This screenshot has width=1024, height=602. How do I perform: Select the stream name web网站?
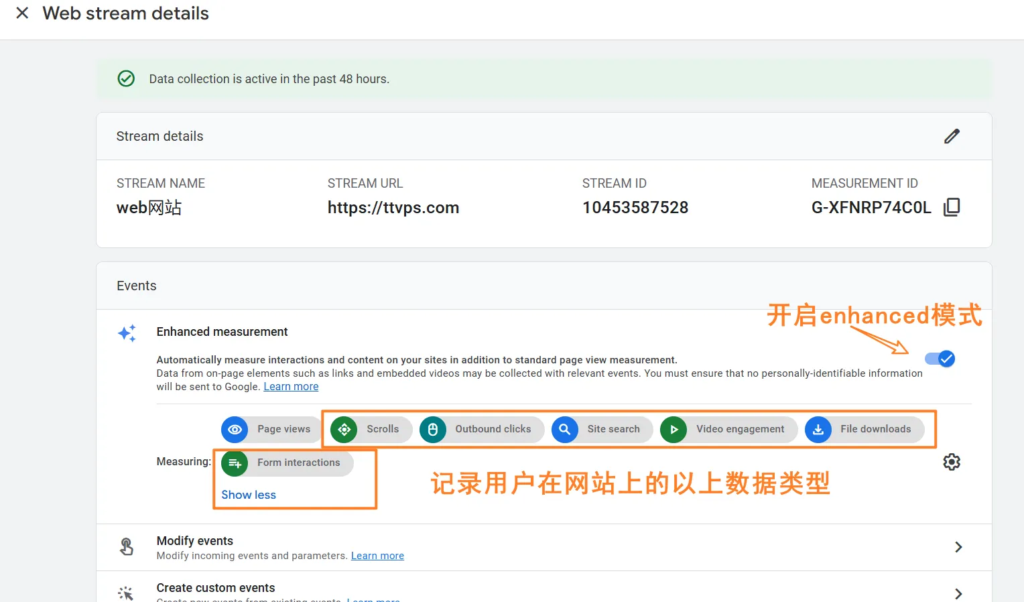149,208
